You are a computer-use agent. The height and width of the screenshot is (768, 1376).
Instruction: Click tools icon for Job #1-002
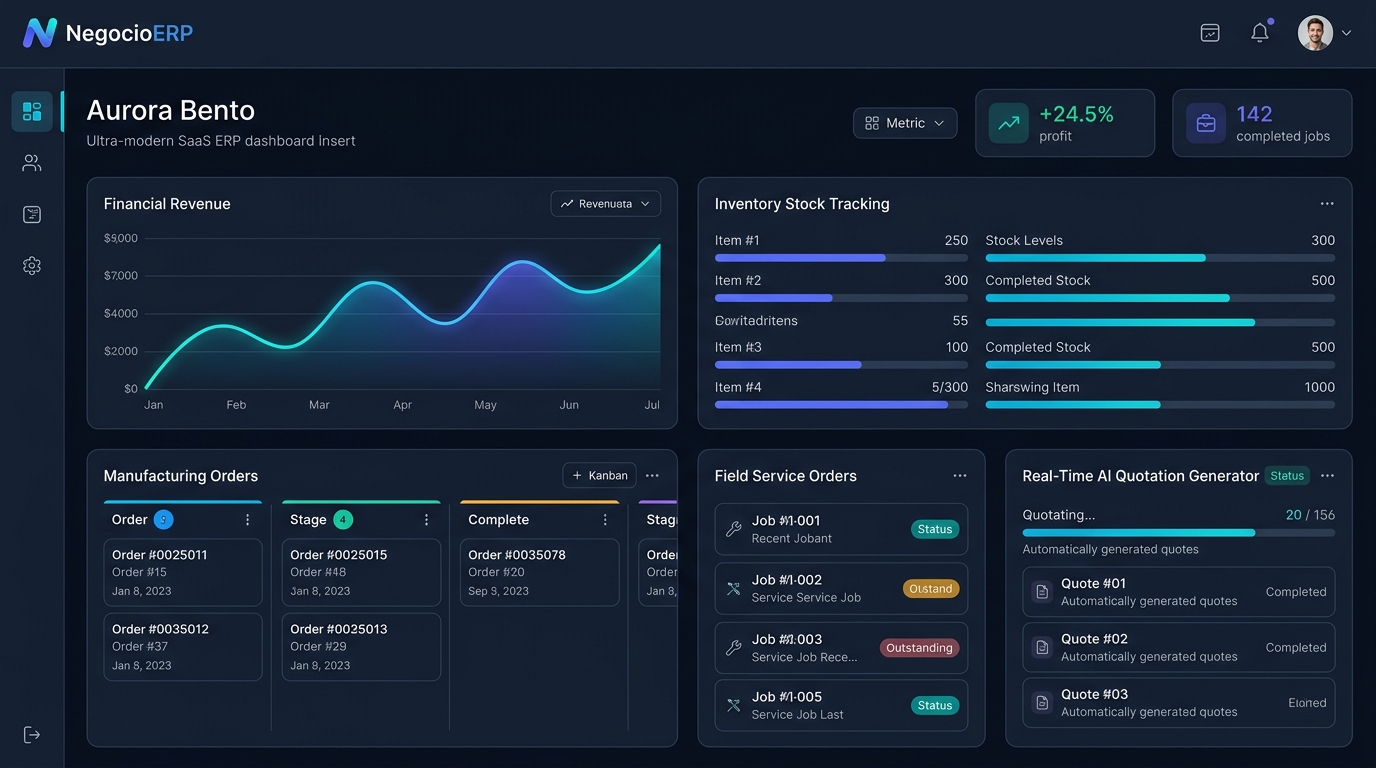pyautogui.click(x=733, y=588)
